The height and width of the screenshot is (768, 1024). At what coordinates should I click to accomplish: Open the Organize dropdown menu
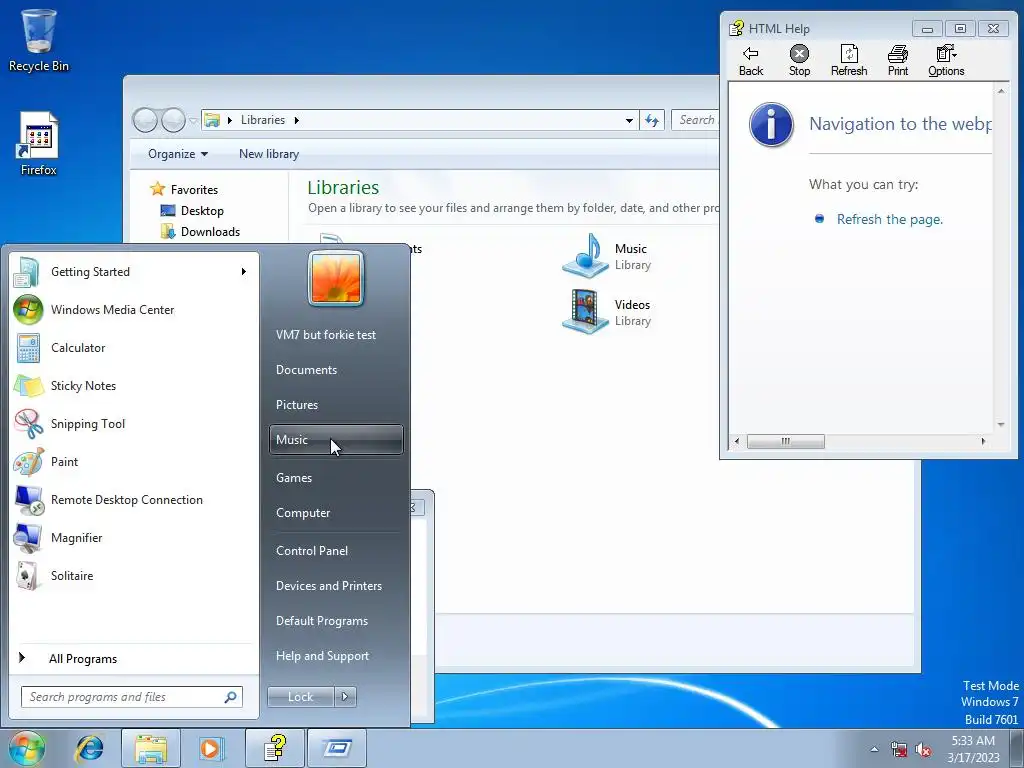pyautogui.click(x=178, y=154)
